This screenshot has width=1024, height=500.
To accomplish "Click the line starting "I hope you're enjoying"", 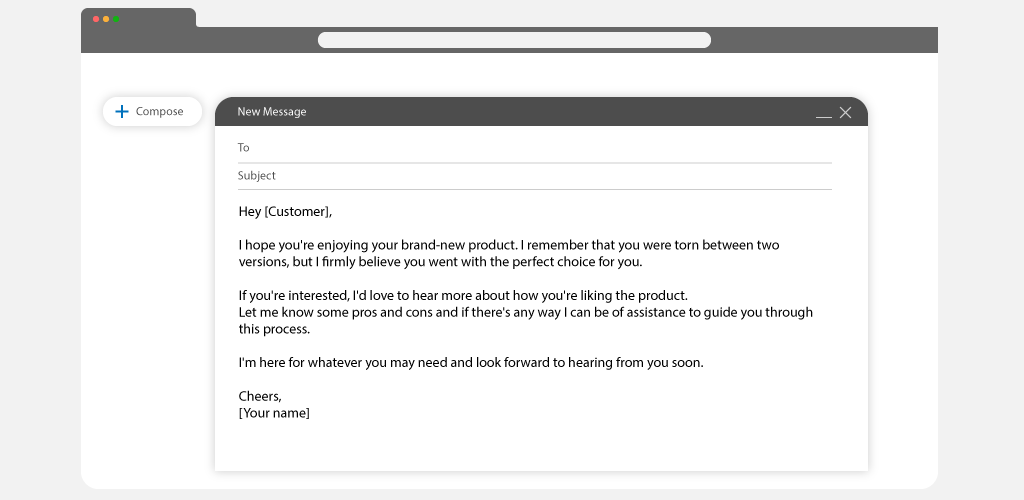I will [509, 245].
